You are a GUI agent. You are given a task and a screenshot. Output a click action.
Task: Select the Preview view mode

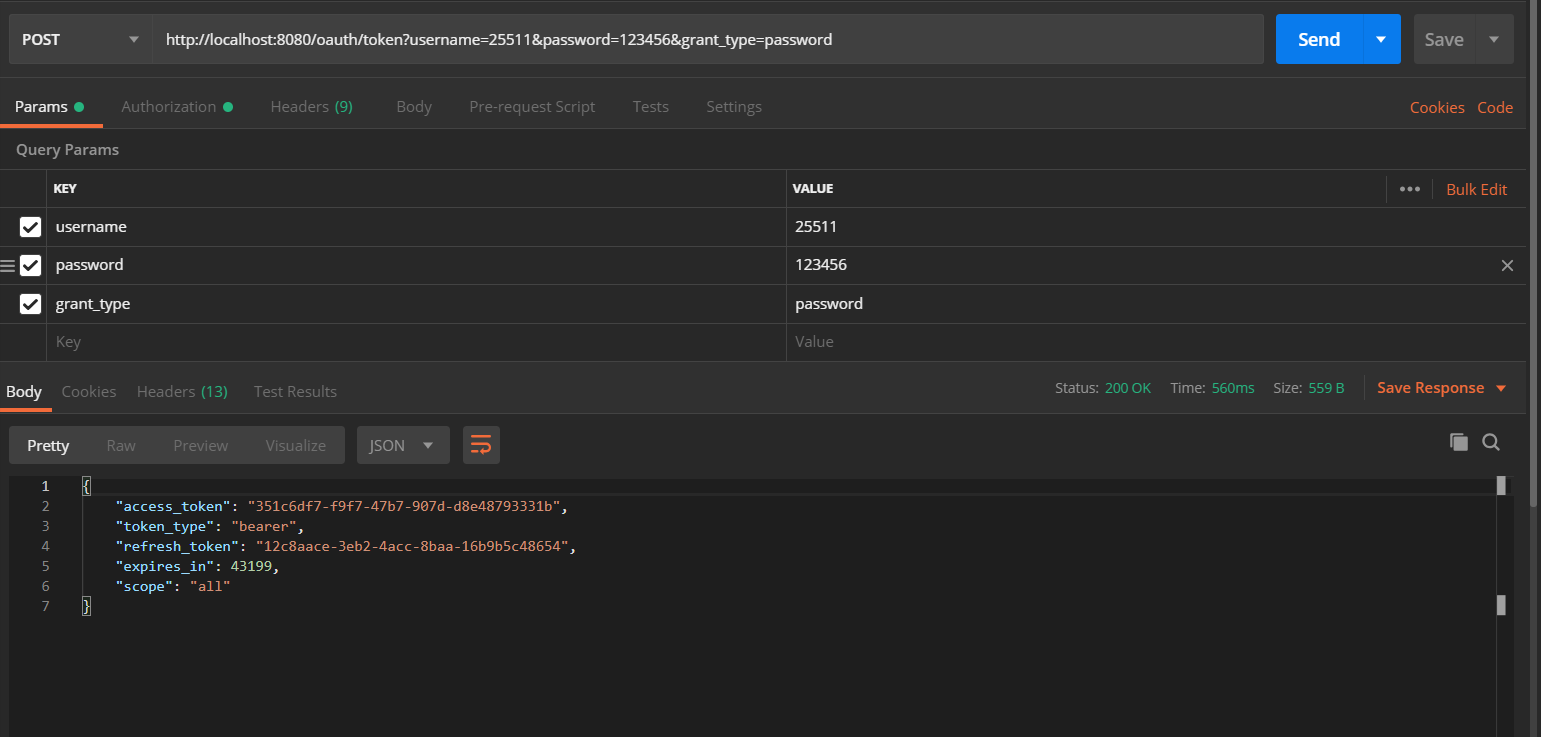[x=200, y=445]
